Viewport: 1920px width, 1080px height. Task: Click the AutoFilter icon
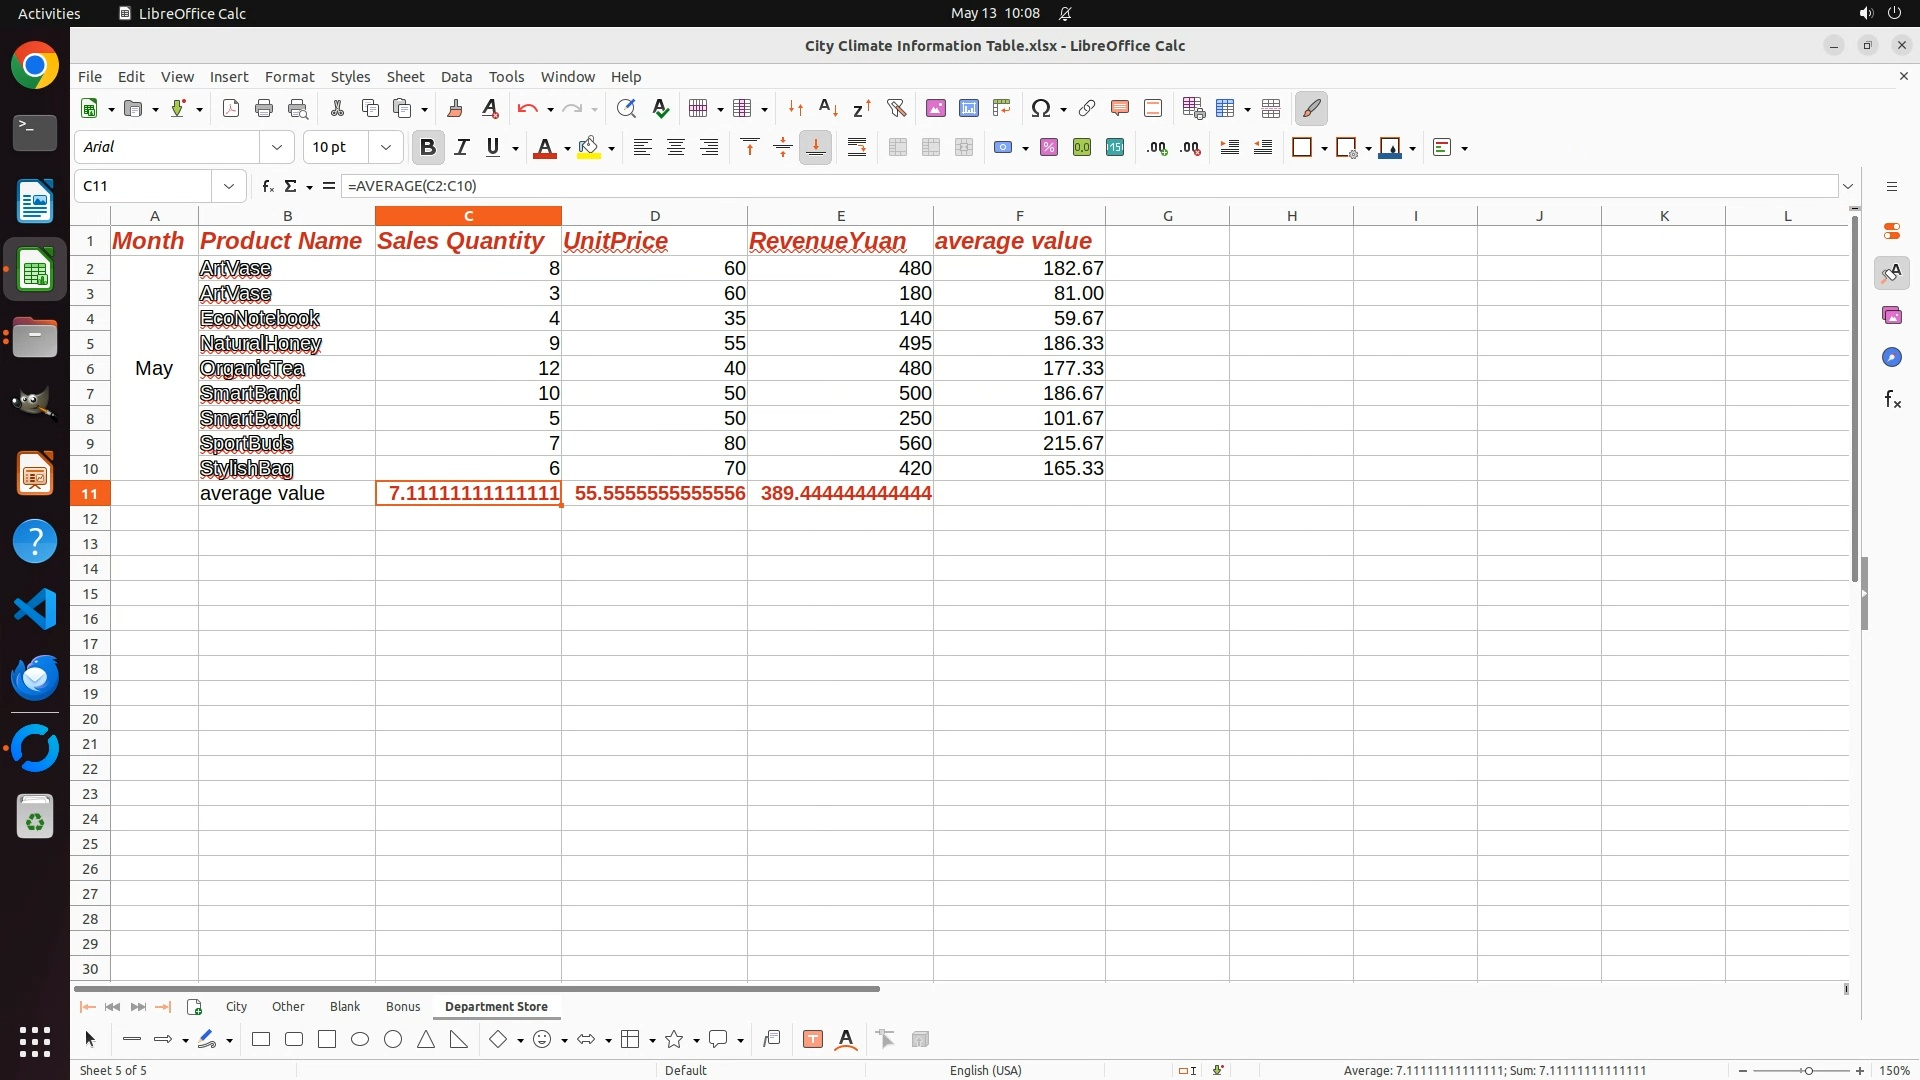[x=896, y=109]
